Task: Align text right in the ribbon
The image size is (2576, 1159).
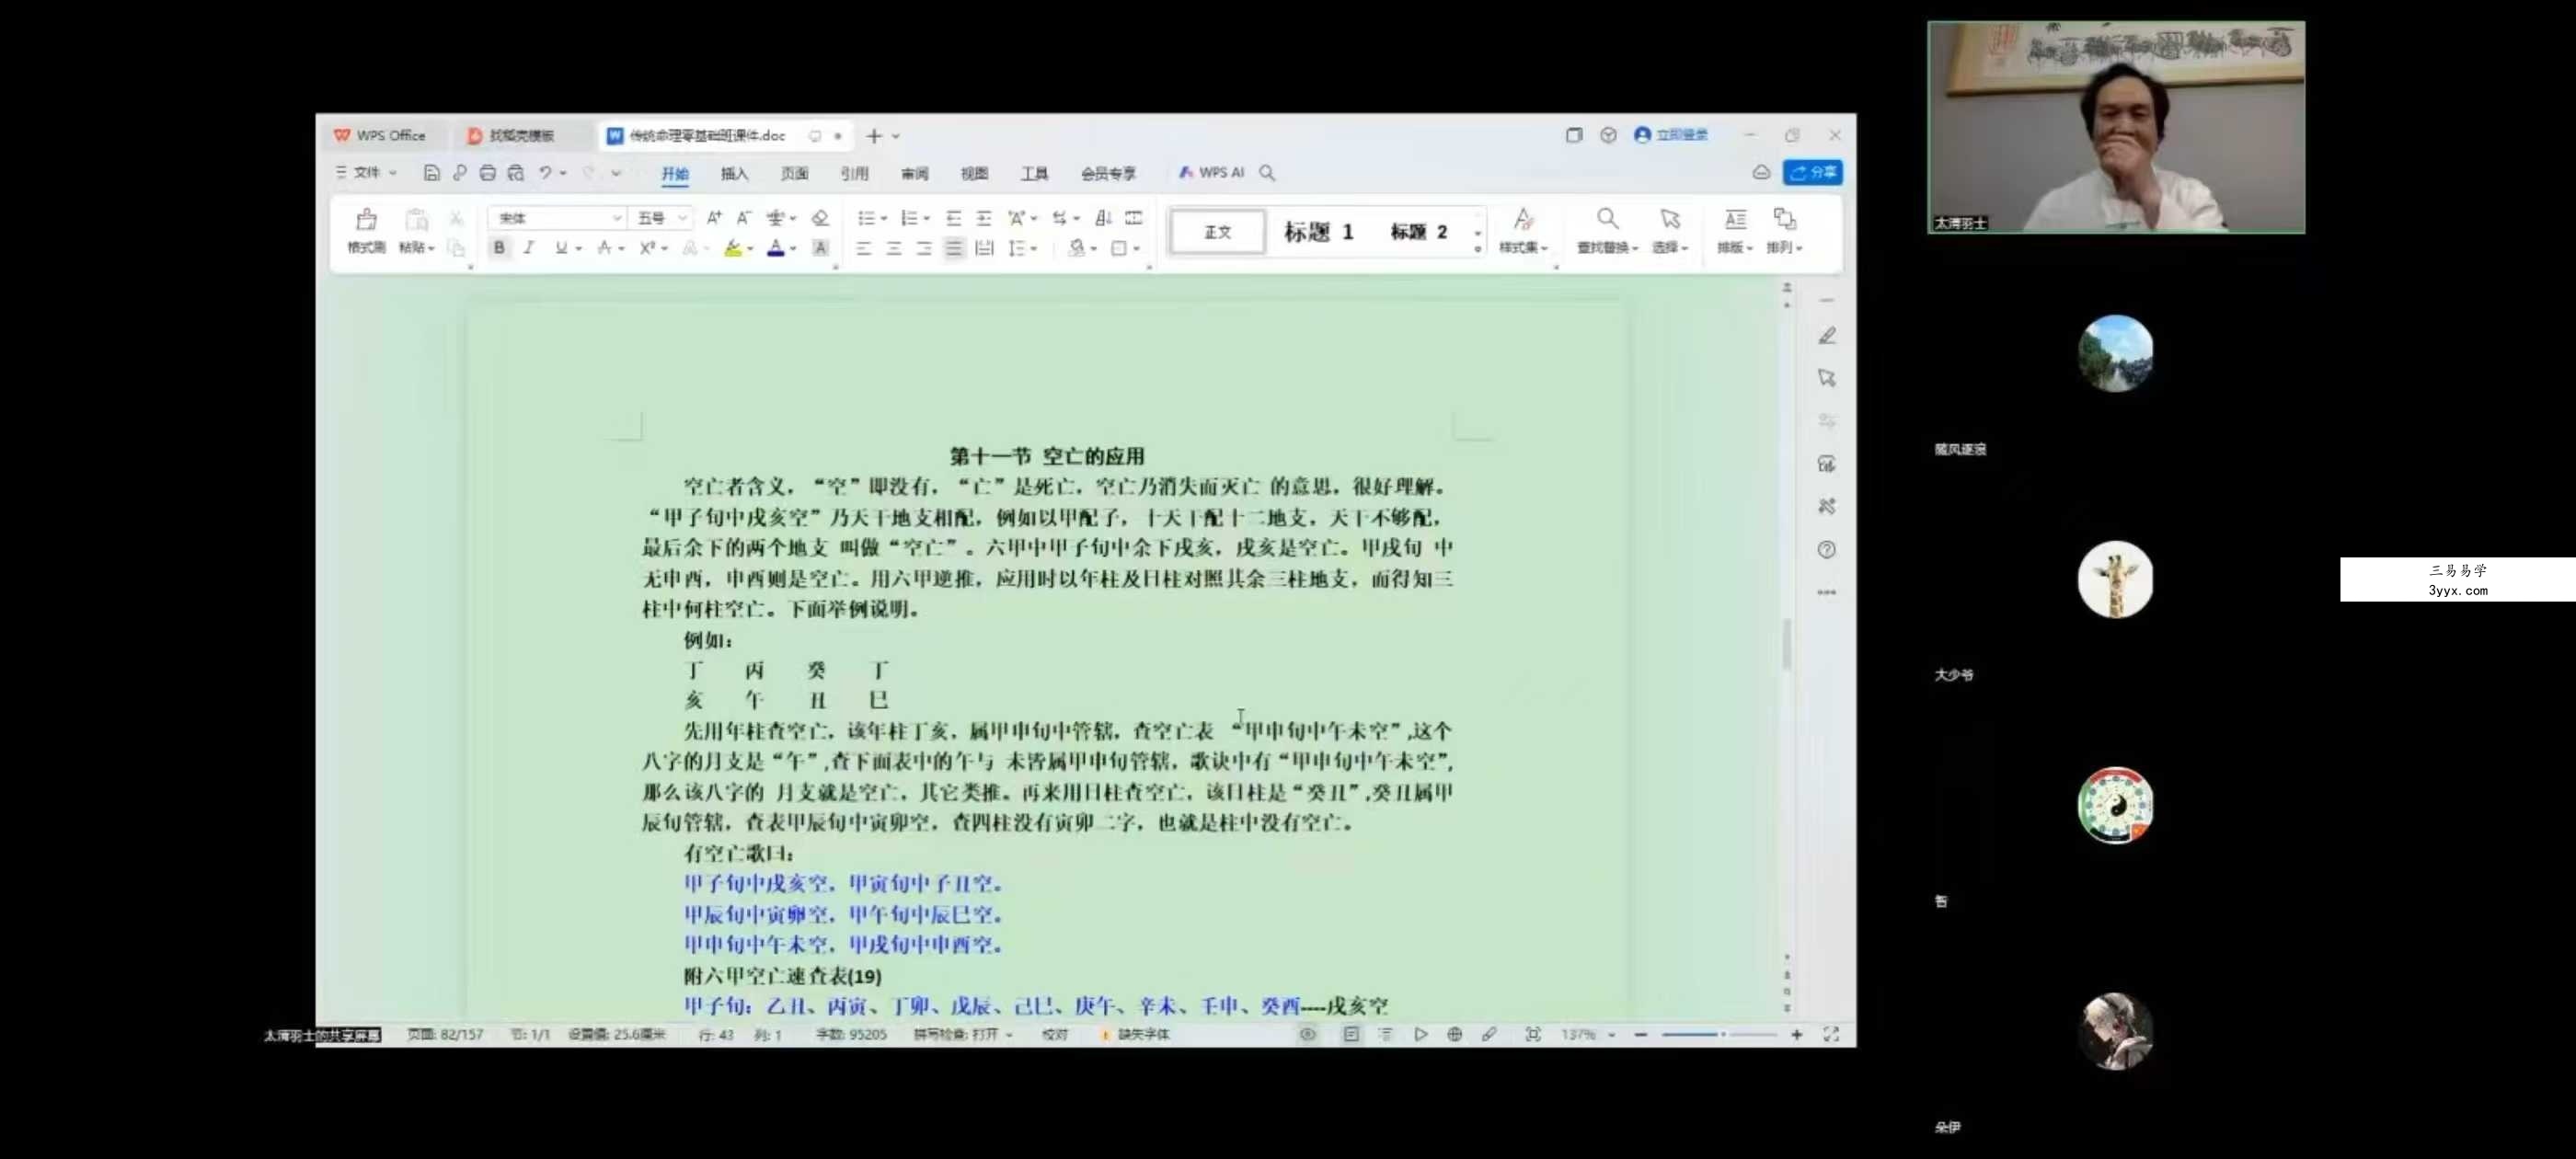Action: click(924, 248)
